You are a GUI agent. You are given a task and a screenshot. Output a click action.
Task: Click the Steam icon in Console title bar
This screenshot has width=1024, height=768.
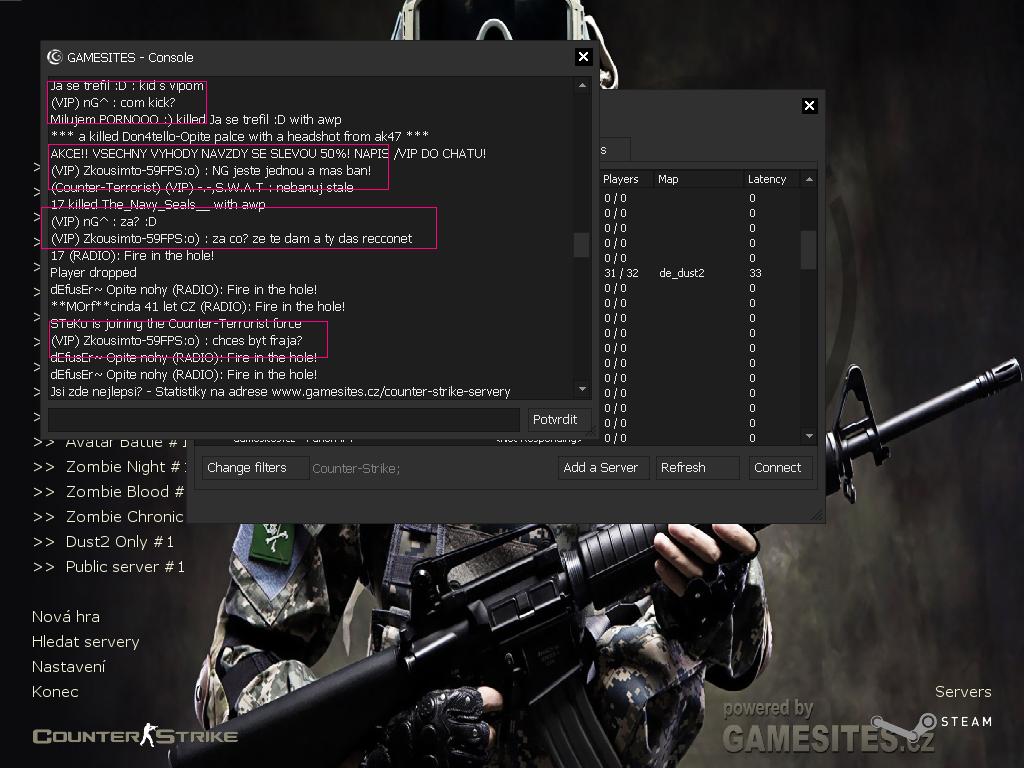click(x=55, y=57)
